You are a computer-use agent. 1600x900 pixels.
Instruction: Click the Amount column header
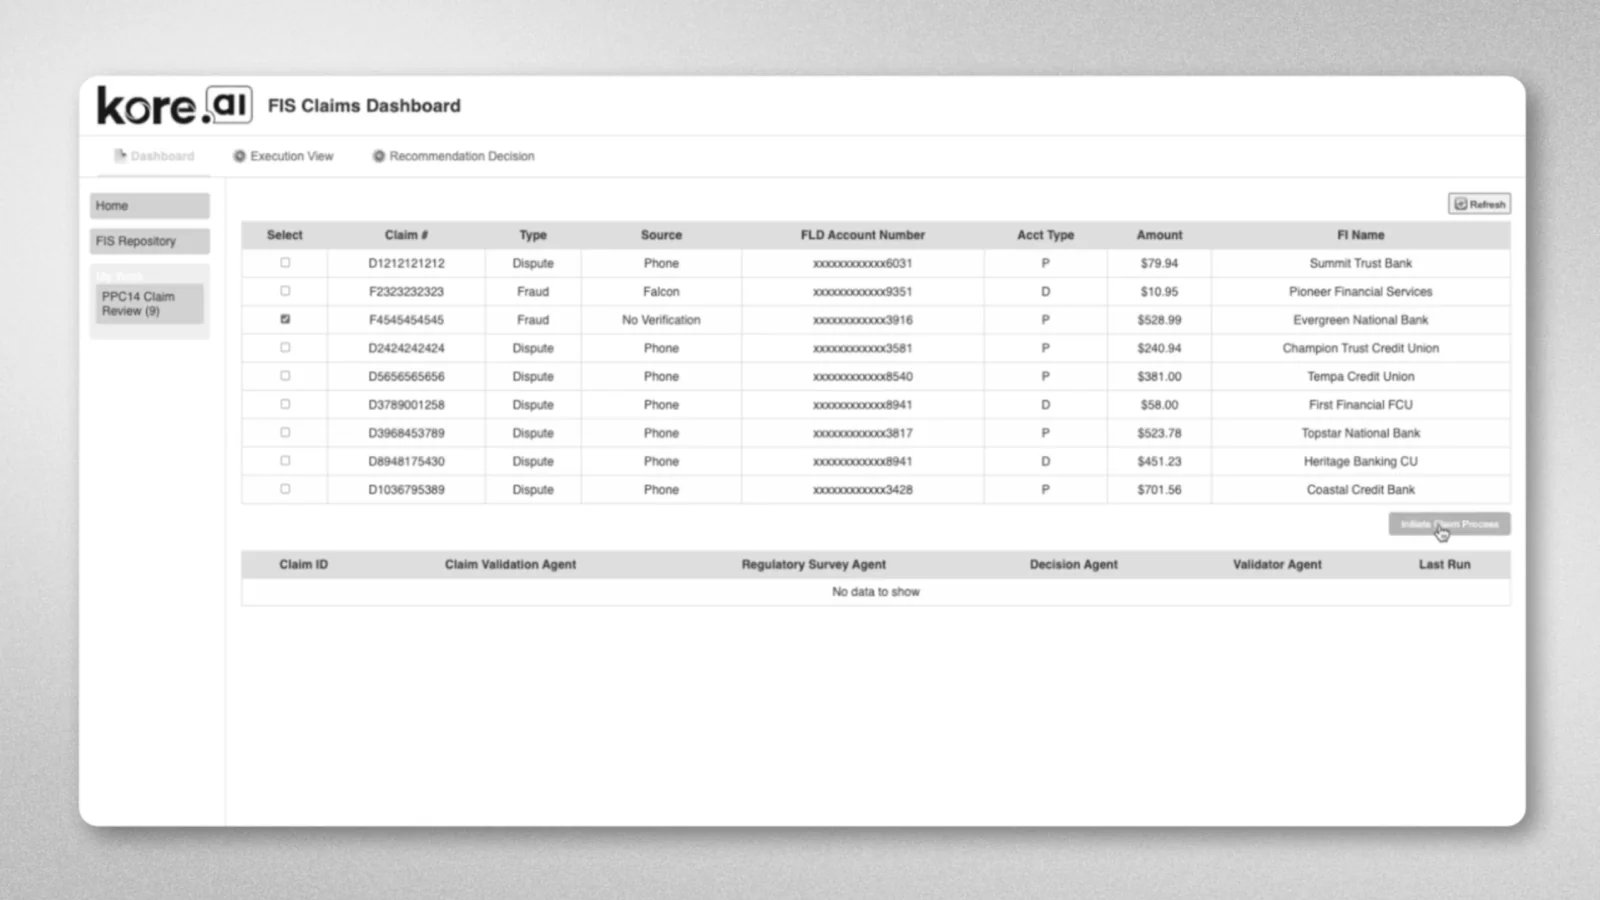click(x=1159, y=235)
